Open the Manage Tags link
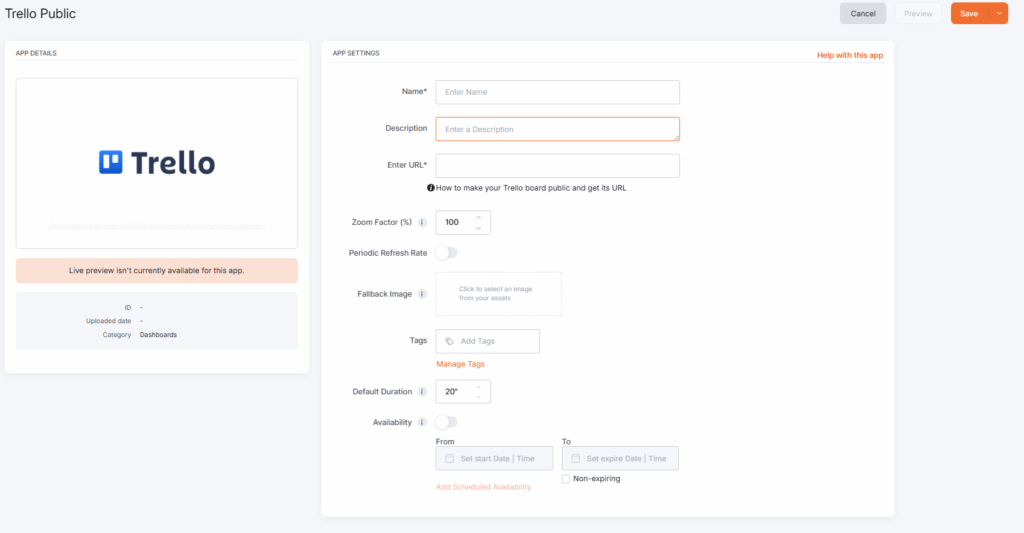This screenshot has height=533, width=1024. 460,364
